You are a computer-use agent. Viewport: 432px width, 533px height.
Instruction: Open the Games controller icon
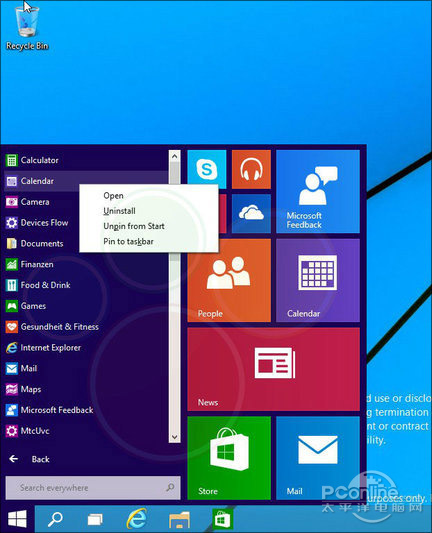point(12,306)
